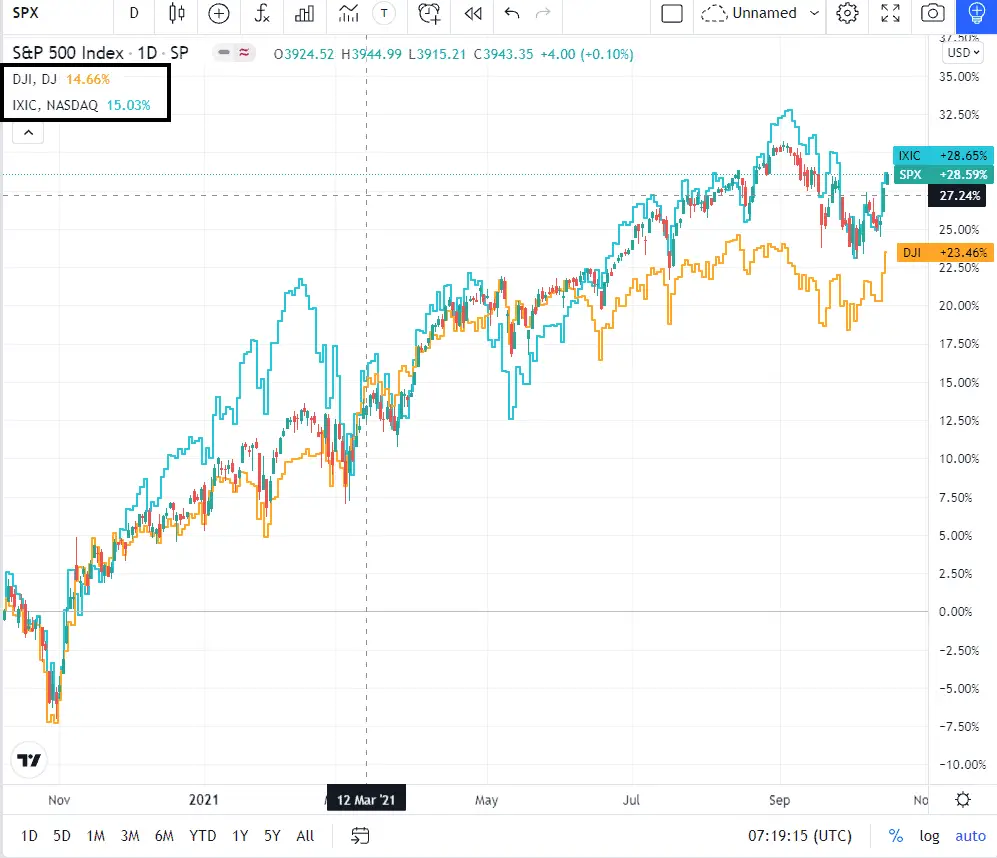
Task: Click the C3943.35 close value
Action: pyautogui.click(x=504, y=54)
